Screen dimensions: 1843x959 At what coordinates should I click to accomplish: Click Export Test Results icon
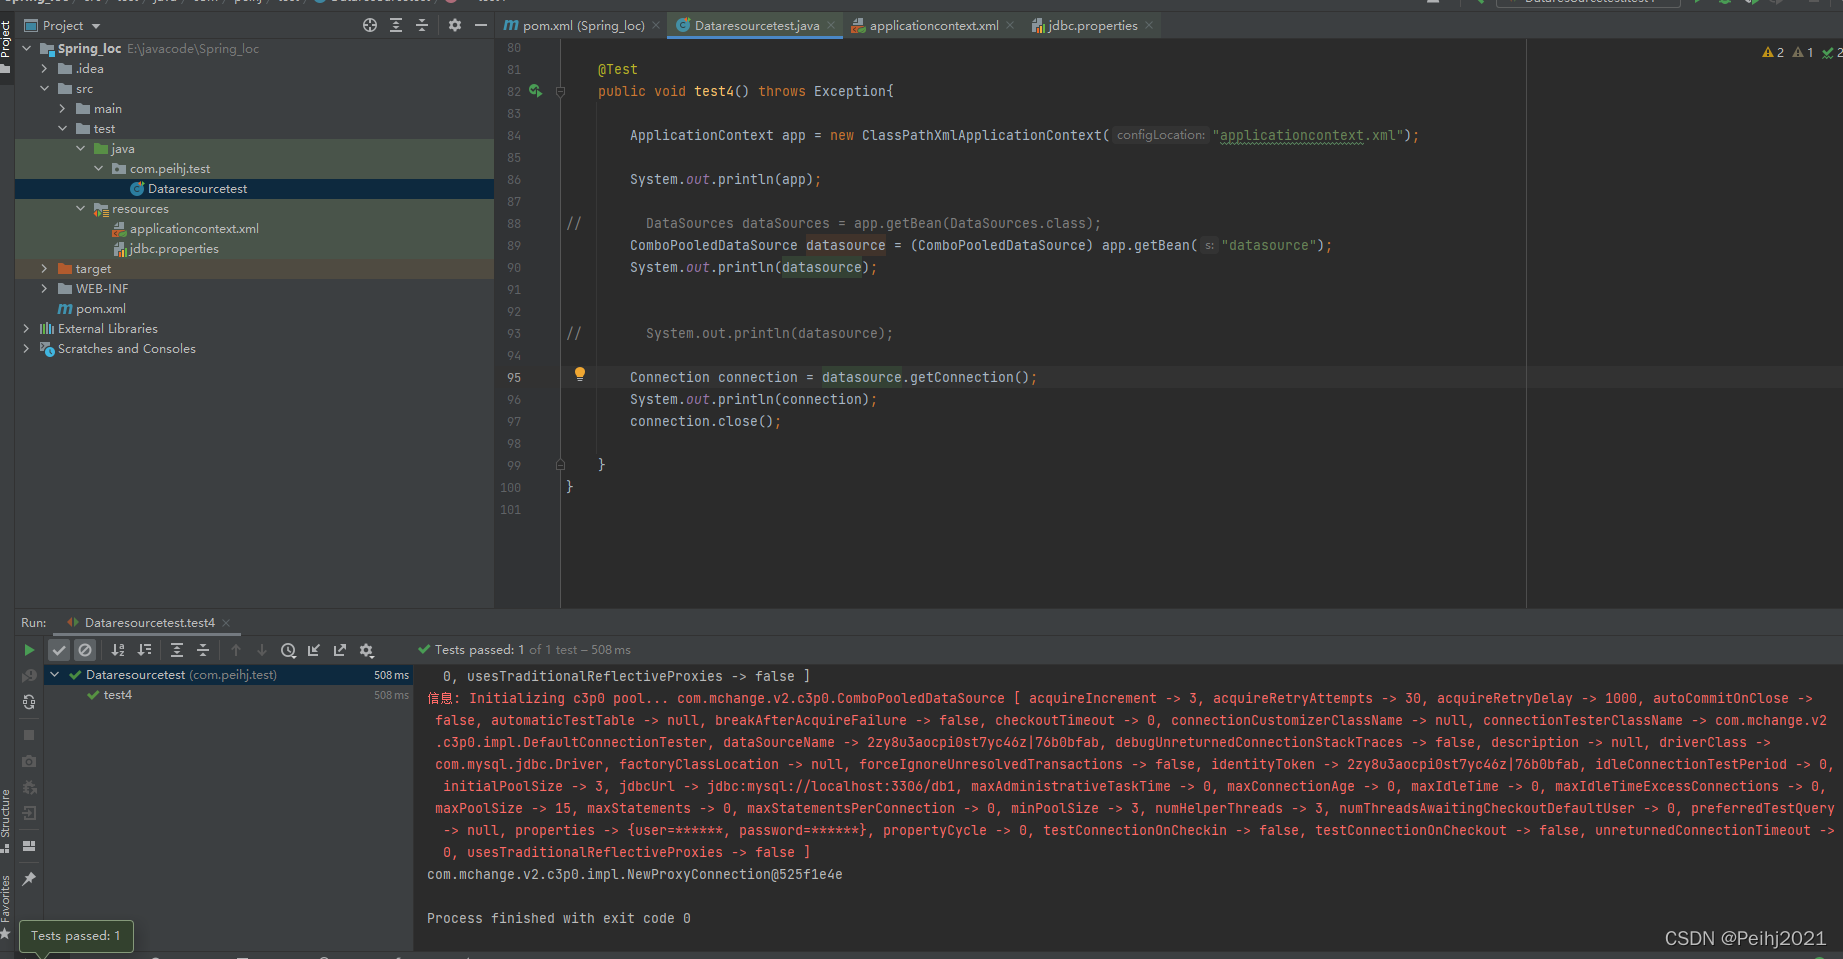point(340,650)
